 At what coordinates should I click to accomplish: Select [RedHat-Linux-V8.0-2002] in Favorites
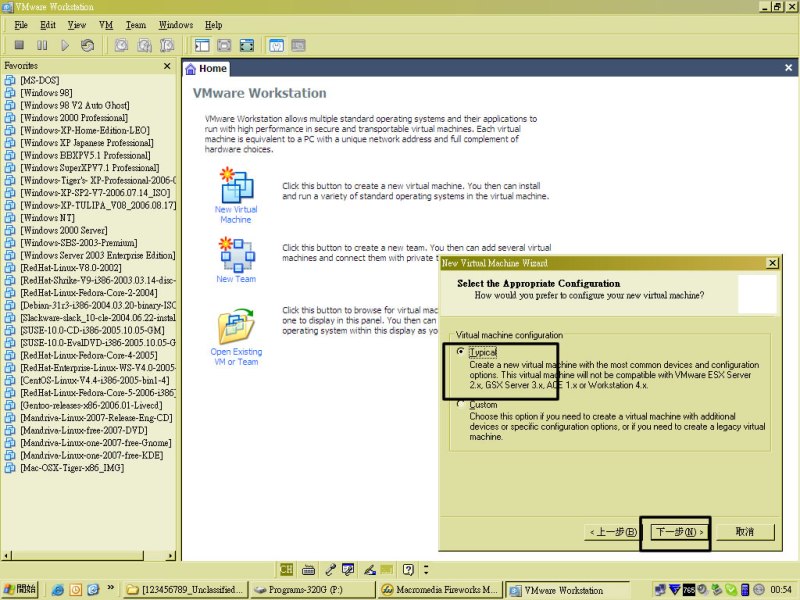click(x=71, y=268)
